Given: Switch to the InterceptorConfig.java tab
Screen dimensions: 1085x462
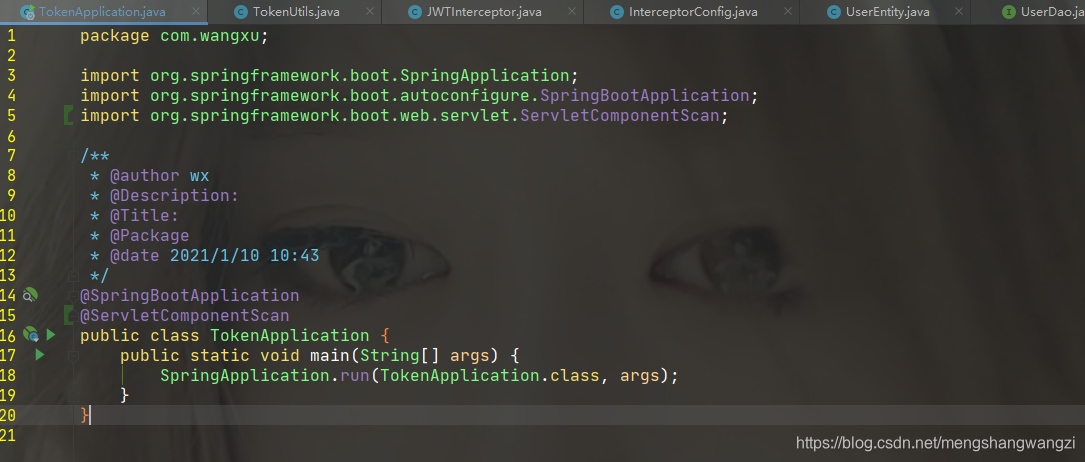Looking at the screenshot, I should coord(693,12).
